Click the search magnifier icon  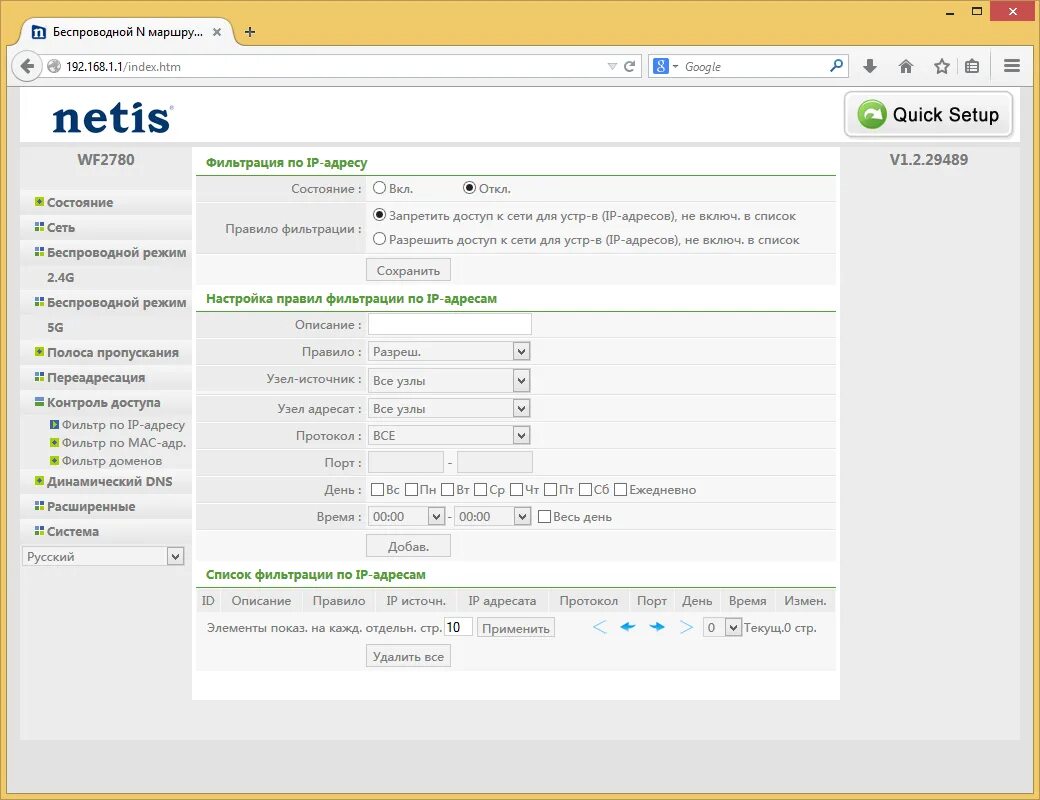(x=836, y=66)
